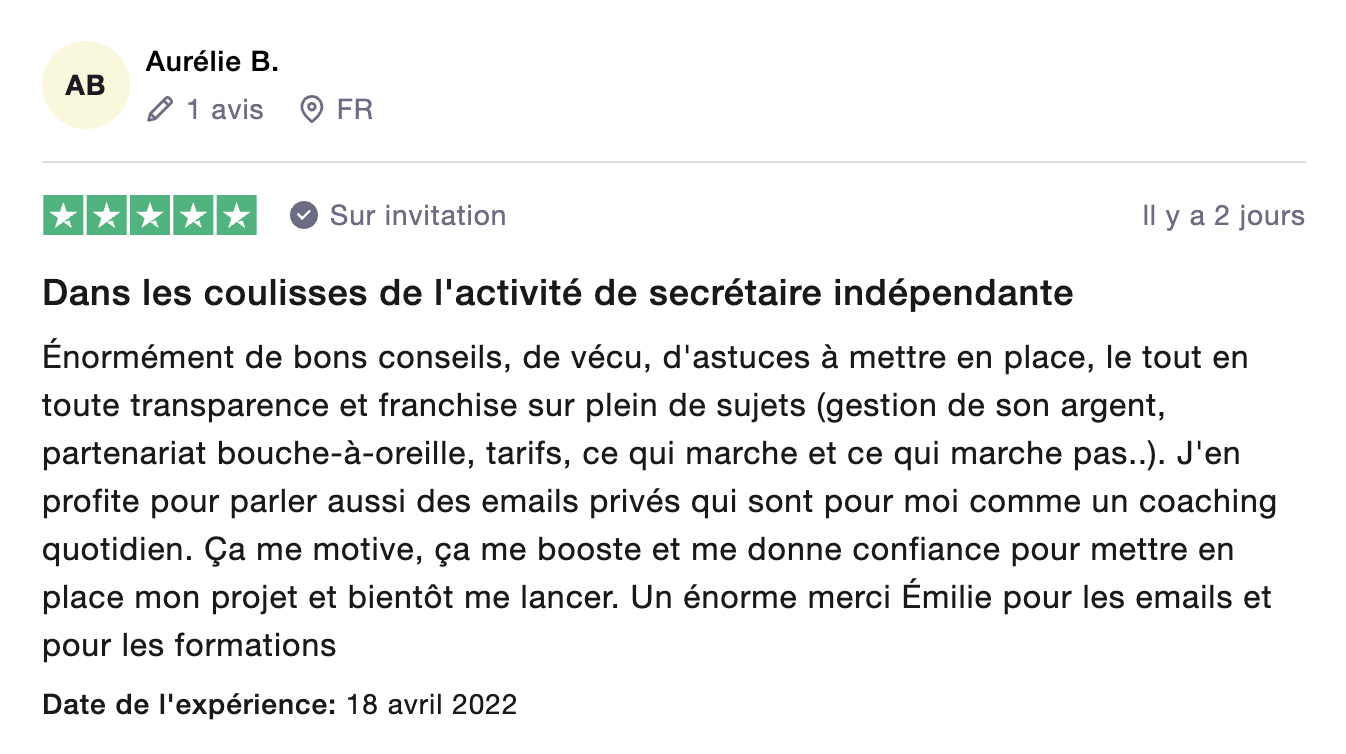Click the first green rating star
The width and height of the screenshot is (1346, 754).
[x=64, y=216]
